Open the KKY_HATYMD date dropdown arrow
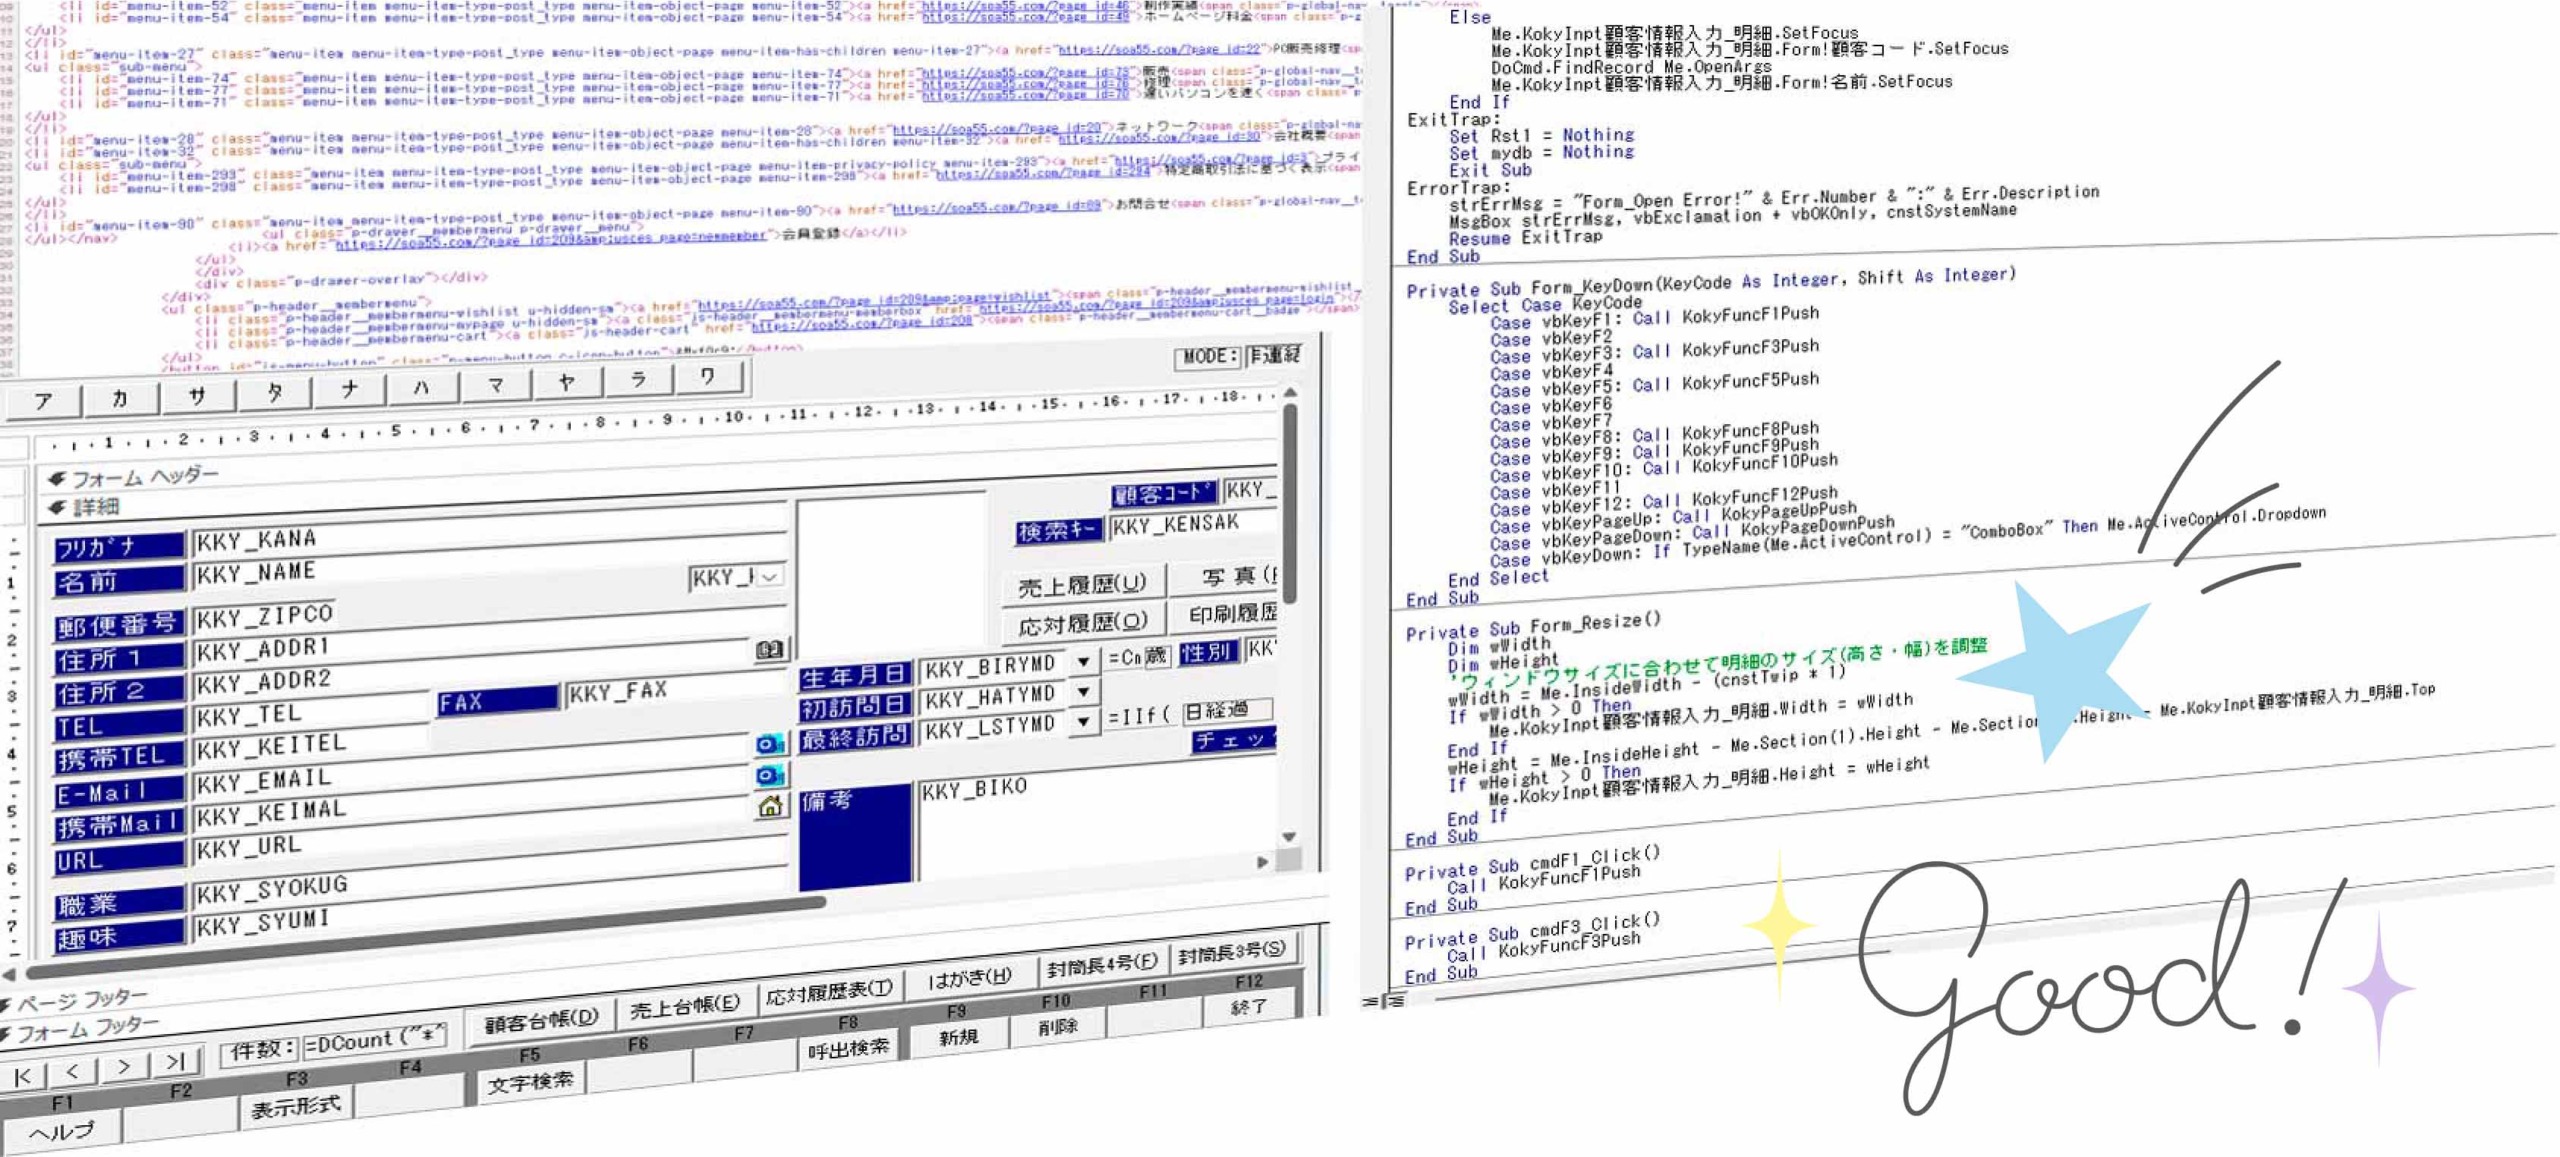 tap(1083, 691)
